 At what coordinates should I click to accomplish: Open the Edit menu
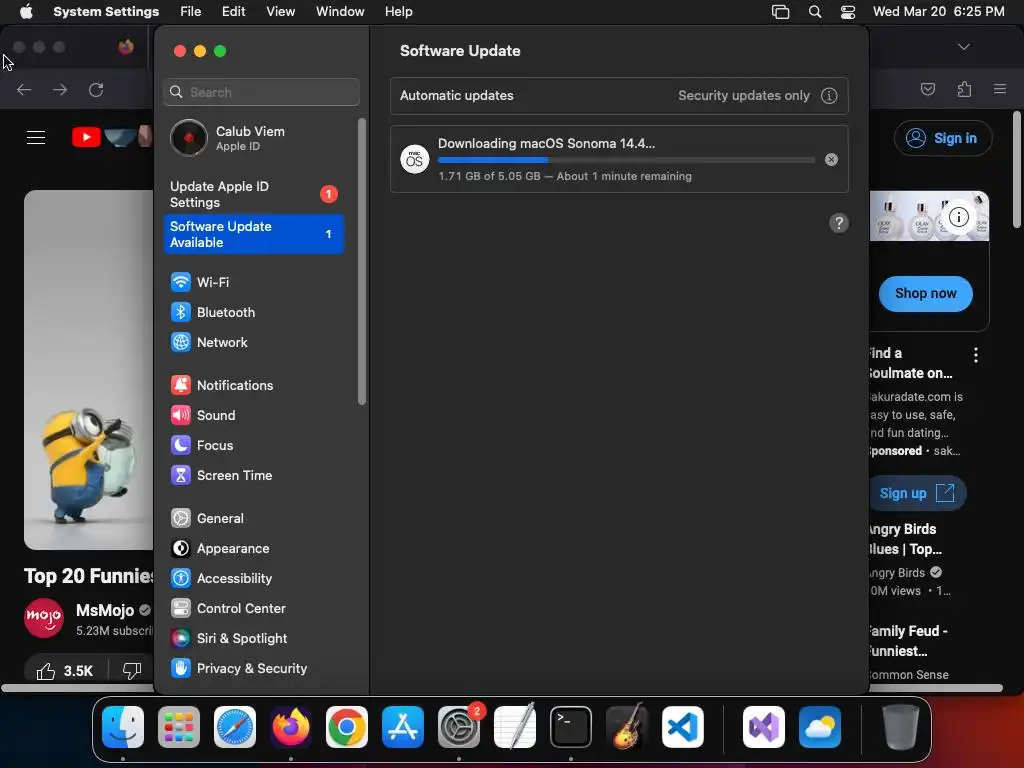click(233, 12)
